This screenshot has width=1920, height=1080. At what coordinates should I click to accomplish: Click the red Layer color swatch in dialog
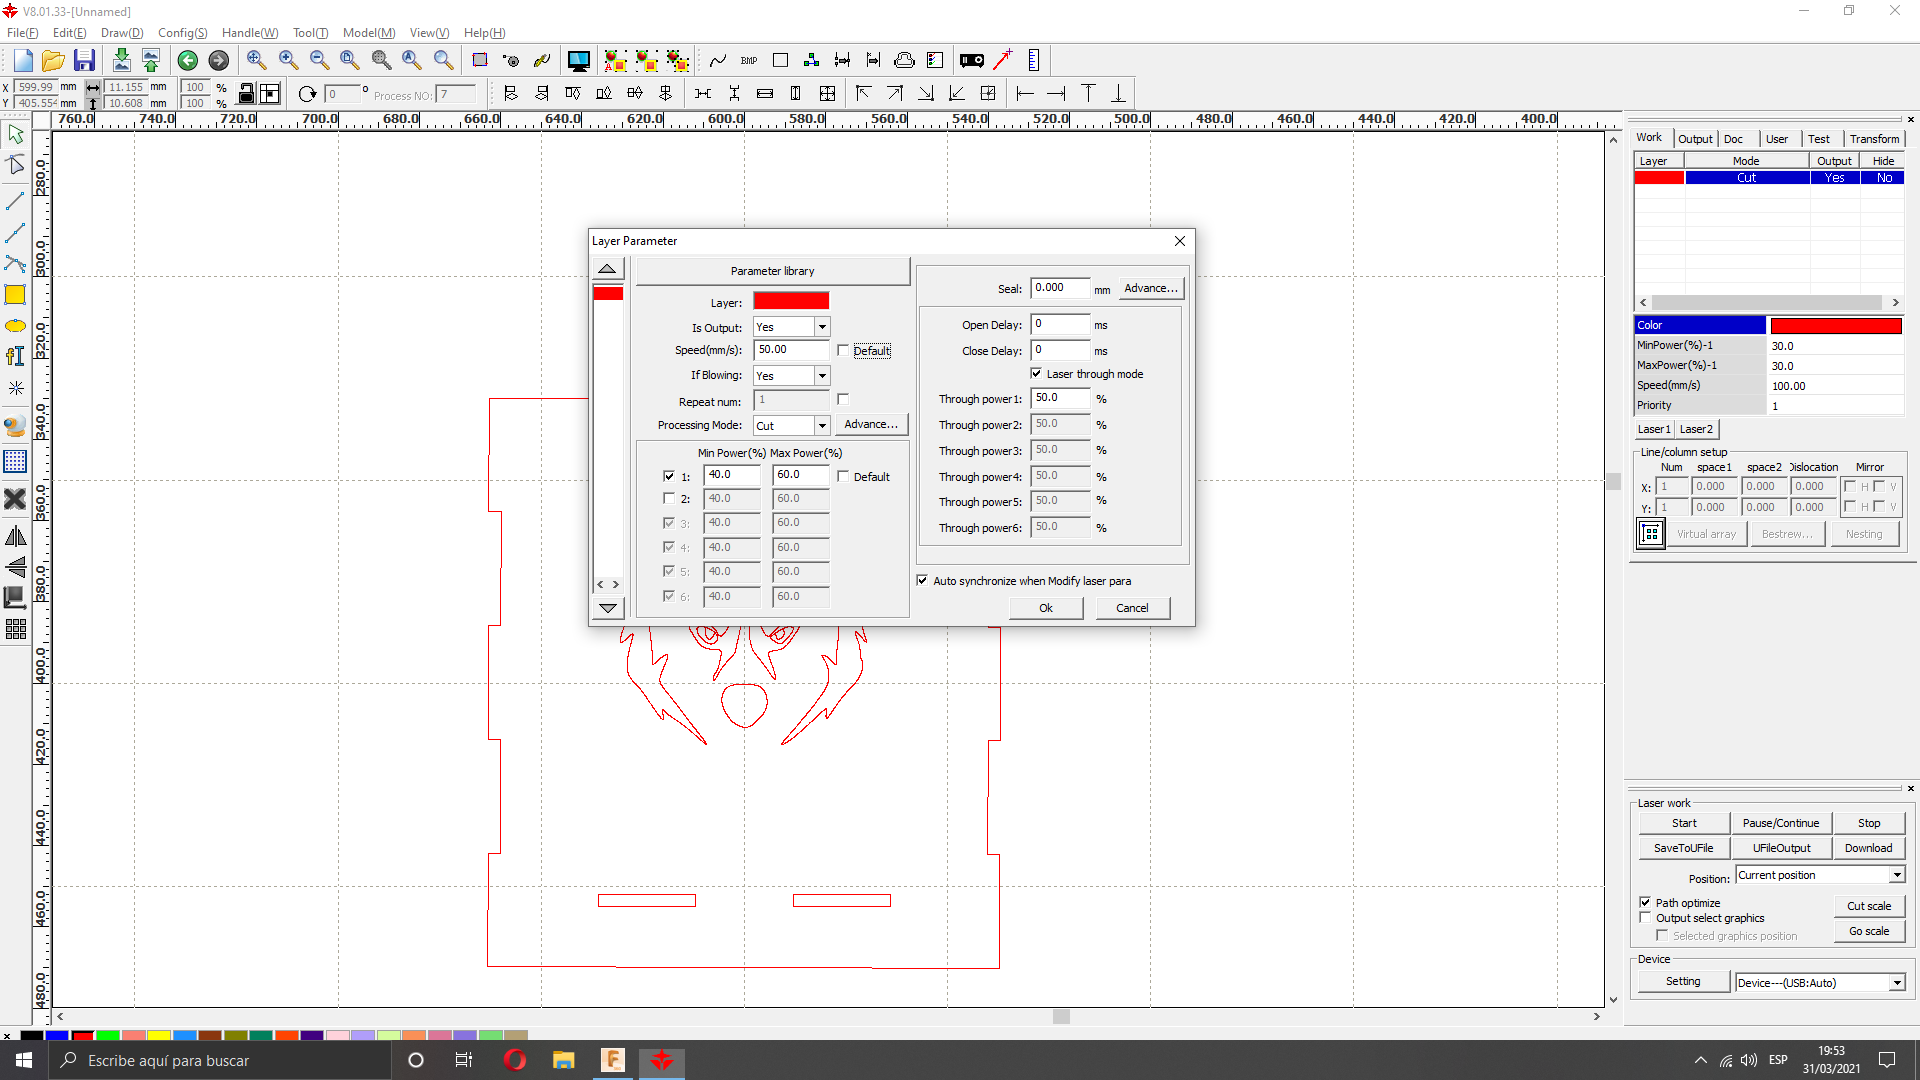pyautogui.click(x=790, y=302)
